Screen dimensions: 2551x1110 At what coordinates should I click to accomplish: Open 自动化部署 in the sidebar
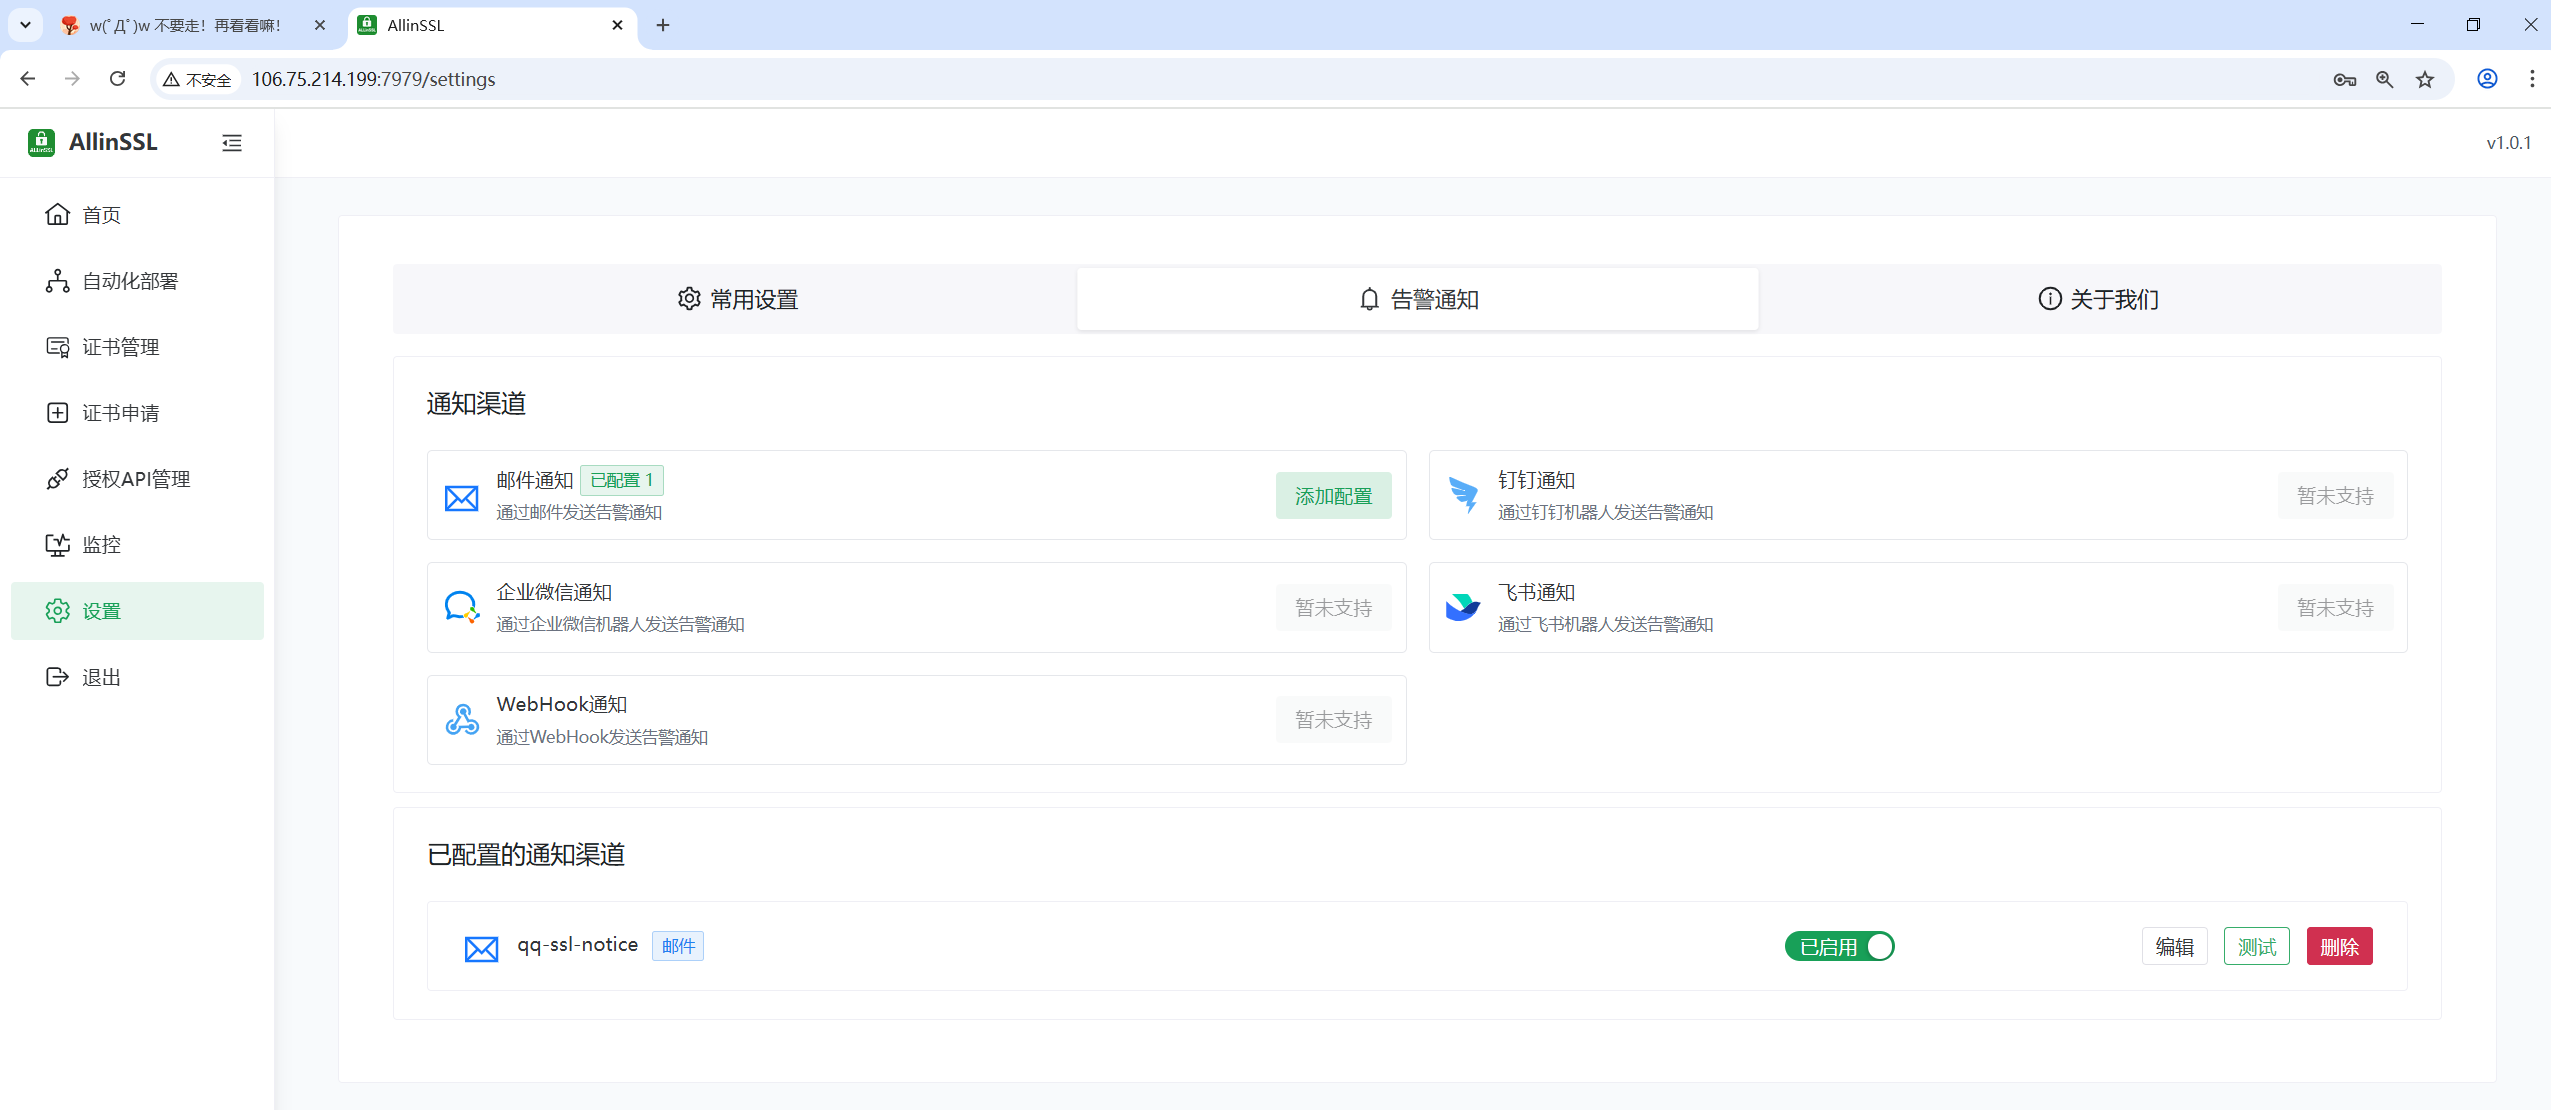[137, 281]
